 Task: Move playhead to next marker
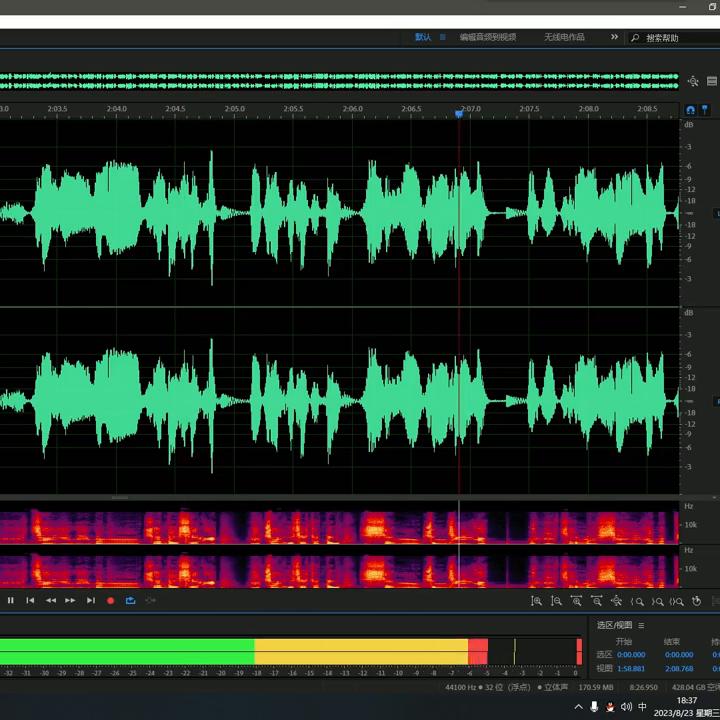pyautogui.click(x=90, y=600)
